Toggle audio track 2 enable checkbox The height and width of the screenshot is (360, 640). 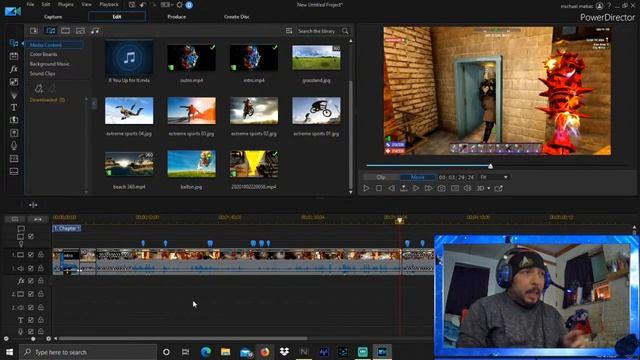coord(31,307)
